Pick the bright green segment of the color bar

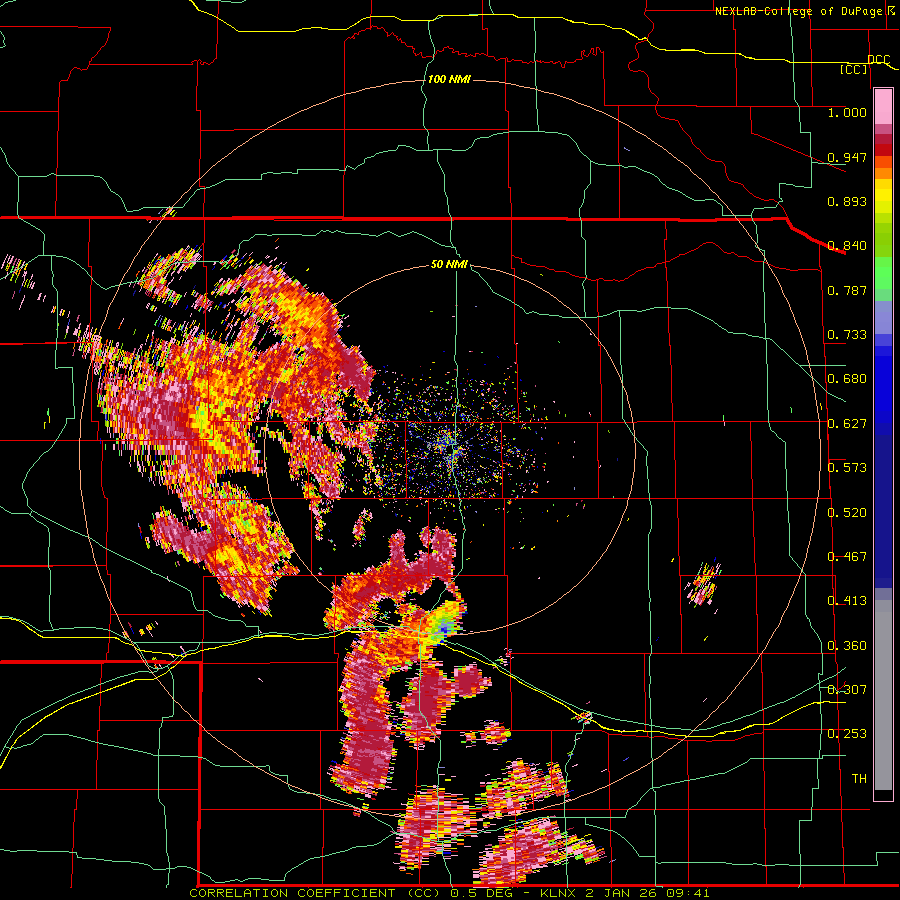[x=883, y=273]
